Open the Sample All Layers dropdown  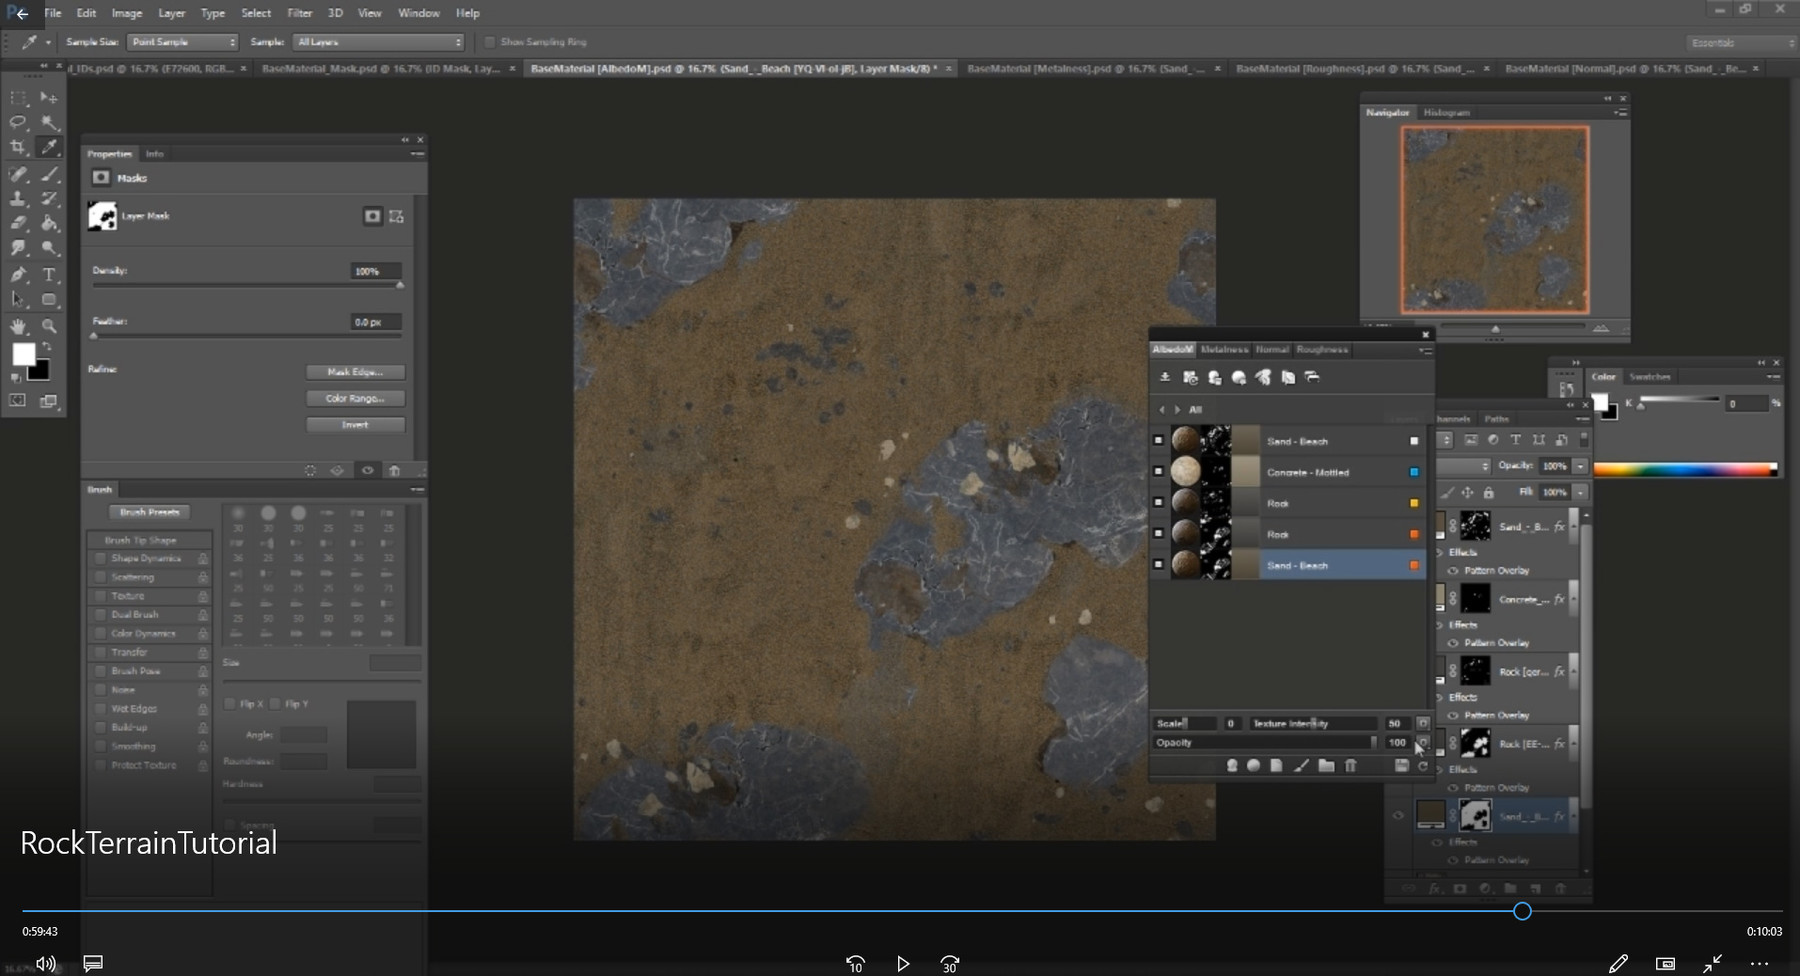tap(379, 42)
